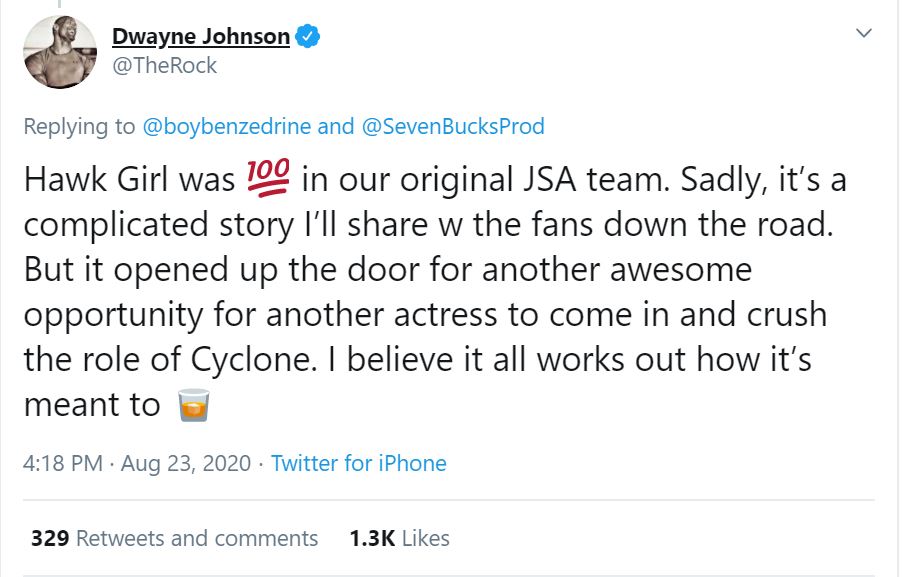Viewport: 904px width, 577px height.
Task: Click the whiskey glass emoji
Action: [192, 404]
